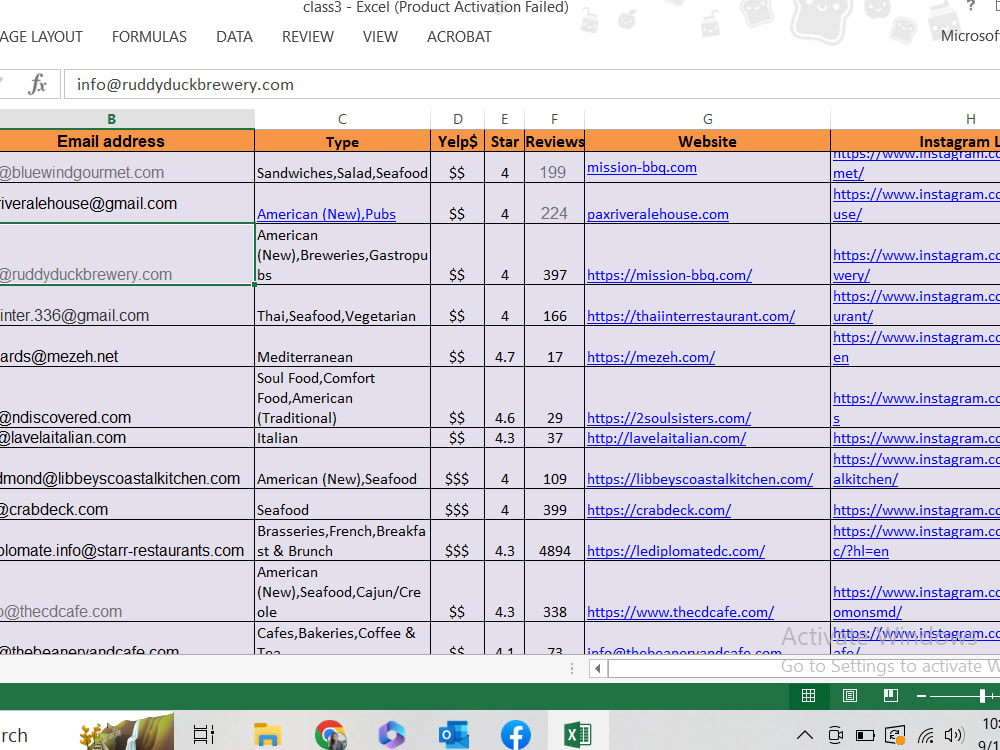This screenshot has width=1000, height=750.
Task: Open Microsoft Copilot app on taskbar
Action: click(392, 735)
